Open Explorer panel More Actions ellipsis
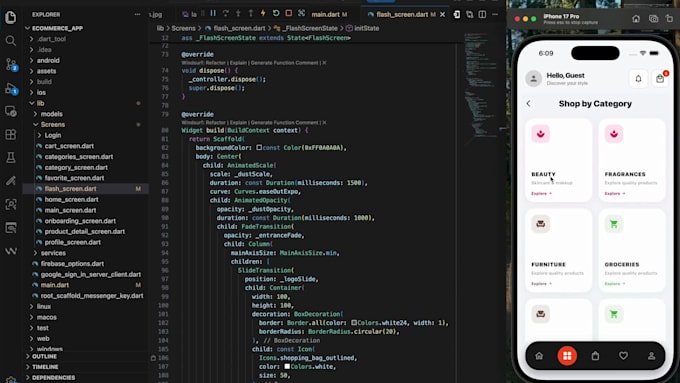 tap(137, 14)
